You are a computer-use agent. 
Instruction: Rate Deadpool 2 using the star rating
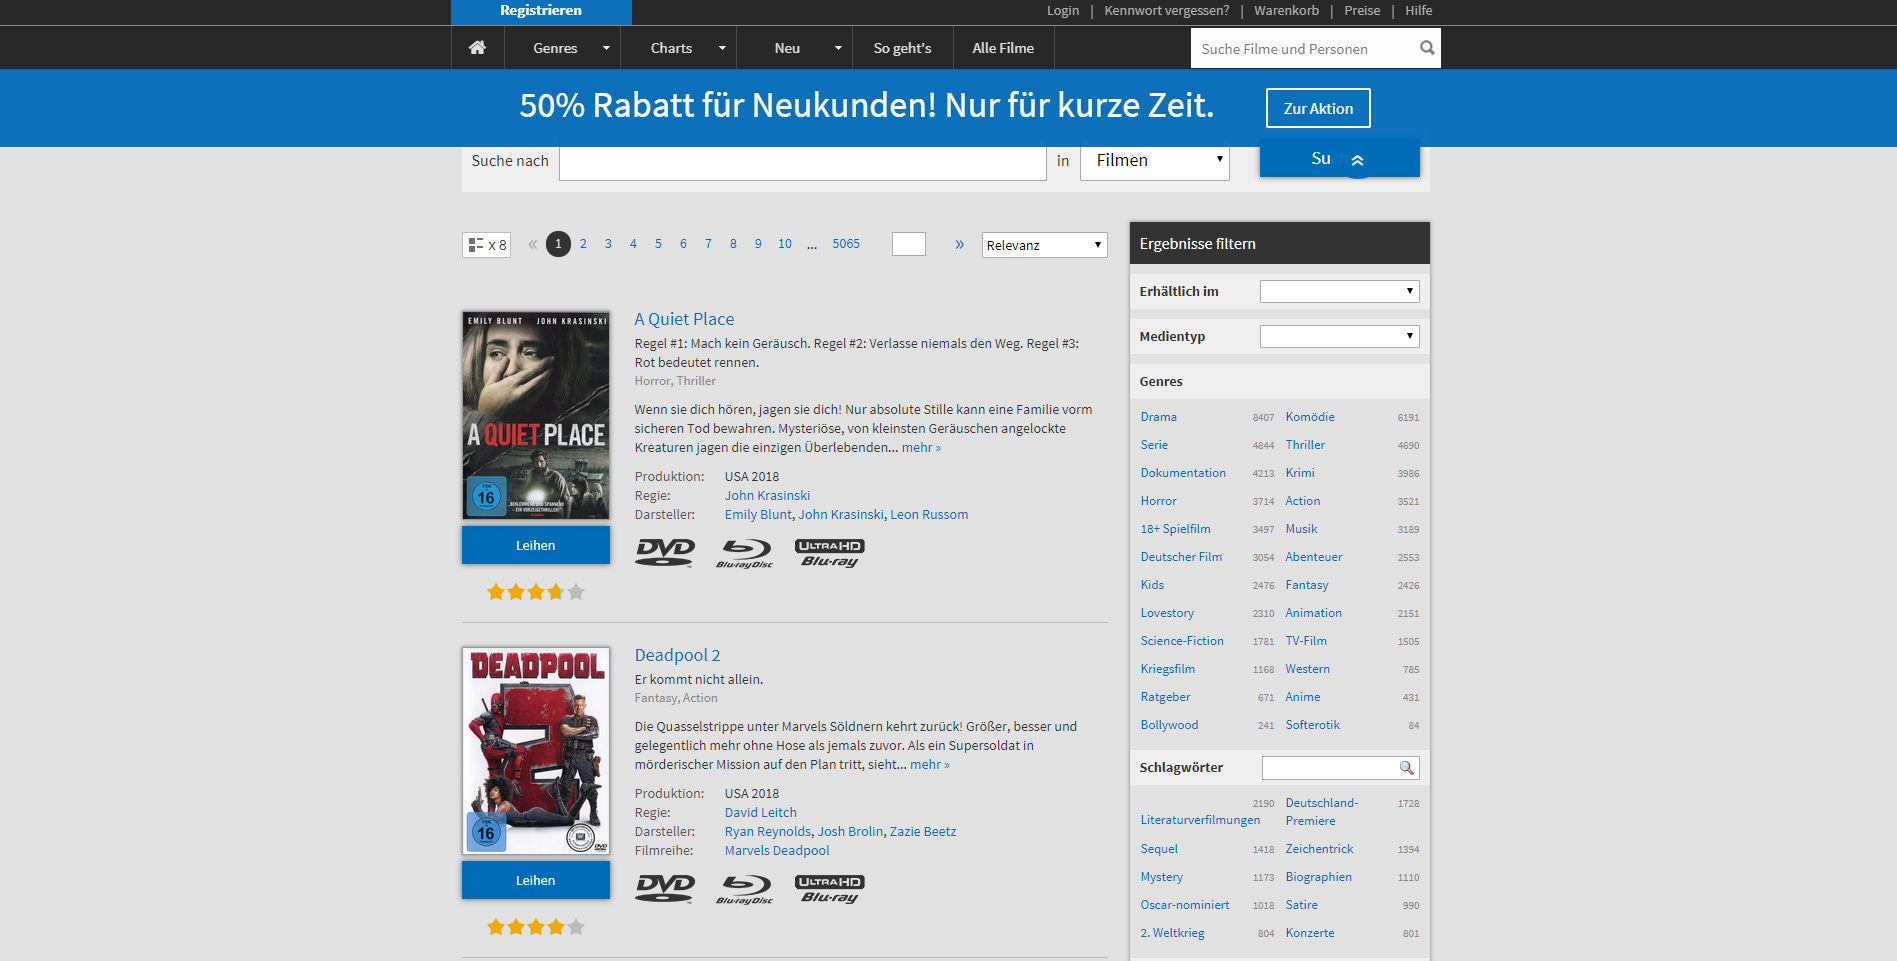[535, 927]
